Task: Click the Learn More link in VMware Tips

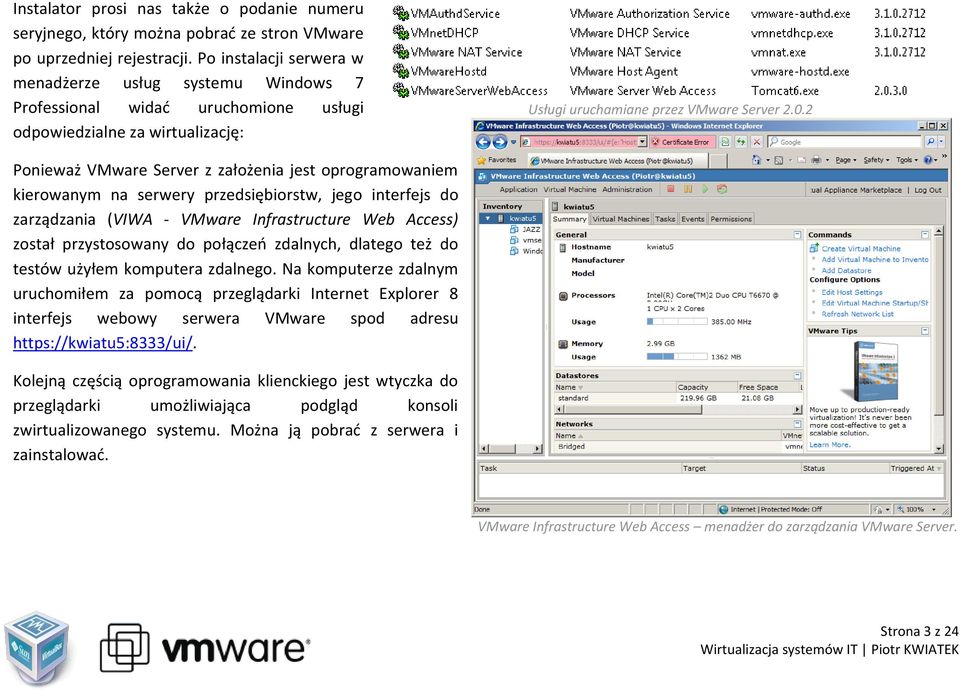Action: click(x=830, y=445)
